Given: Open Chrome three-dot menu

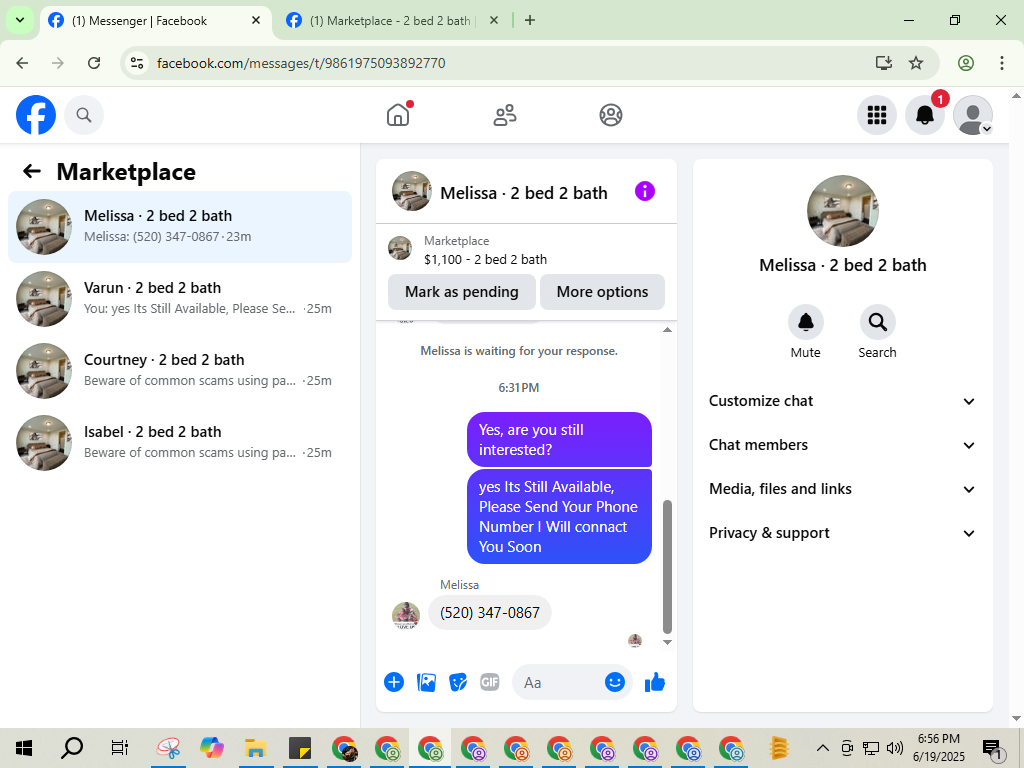Looking at the screenshot, I should click(1002, 63).
